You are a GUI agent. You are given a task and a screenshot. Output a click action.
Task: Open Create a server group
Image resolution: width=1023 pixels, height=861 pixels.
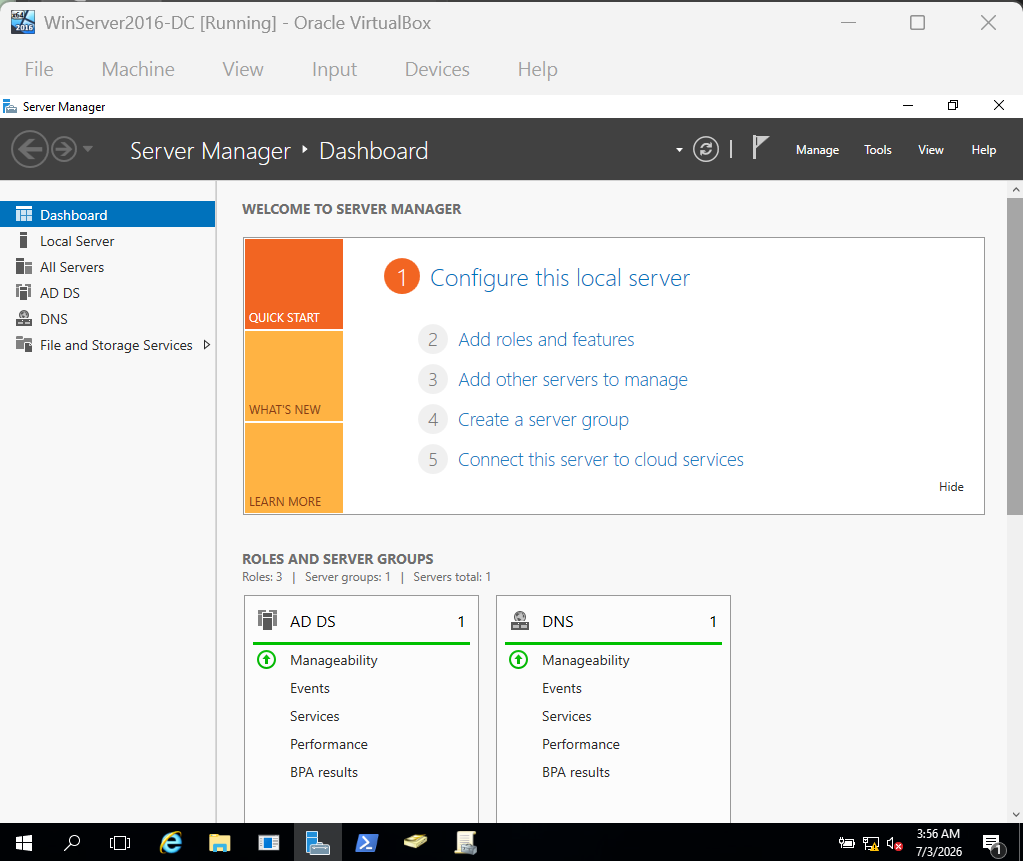[543, 419]
